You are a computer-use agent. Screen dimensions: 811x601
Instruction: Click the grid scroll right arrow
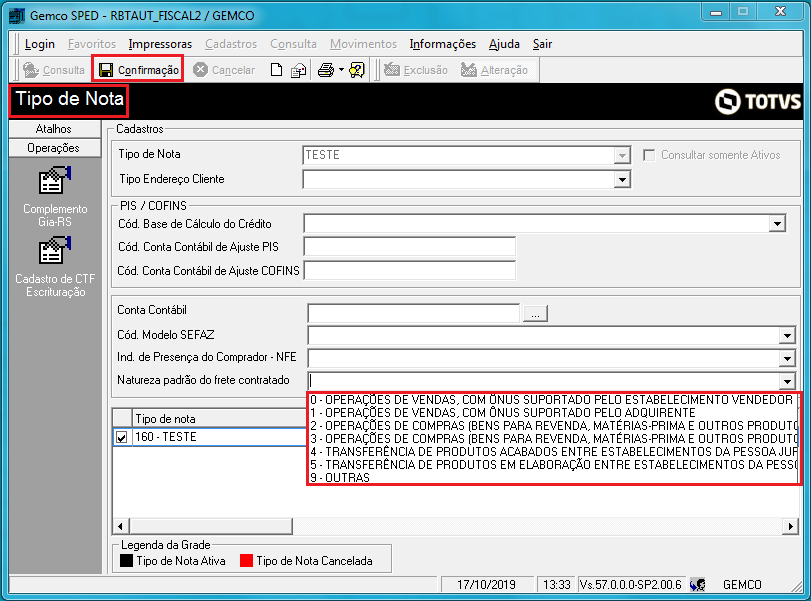790,527
